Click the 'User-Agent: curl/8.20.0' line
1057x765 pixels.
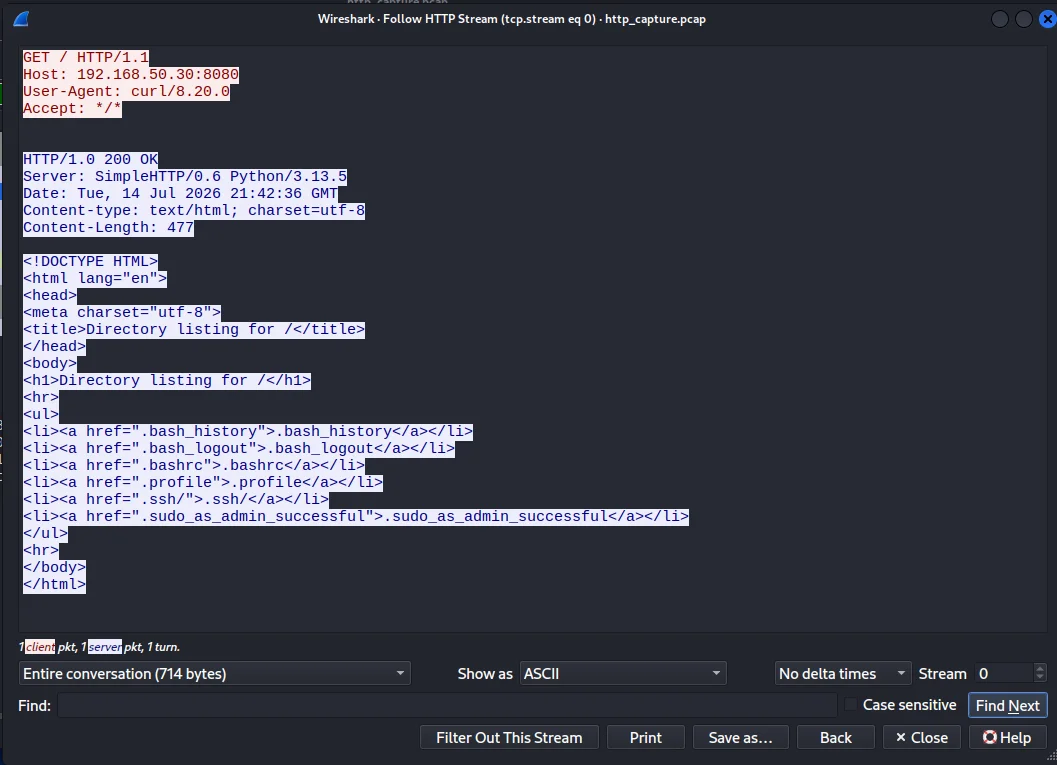coord(126,91)
